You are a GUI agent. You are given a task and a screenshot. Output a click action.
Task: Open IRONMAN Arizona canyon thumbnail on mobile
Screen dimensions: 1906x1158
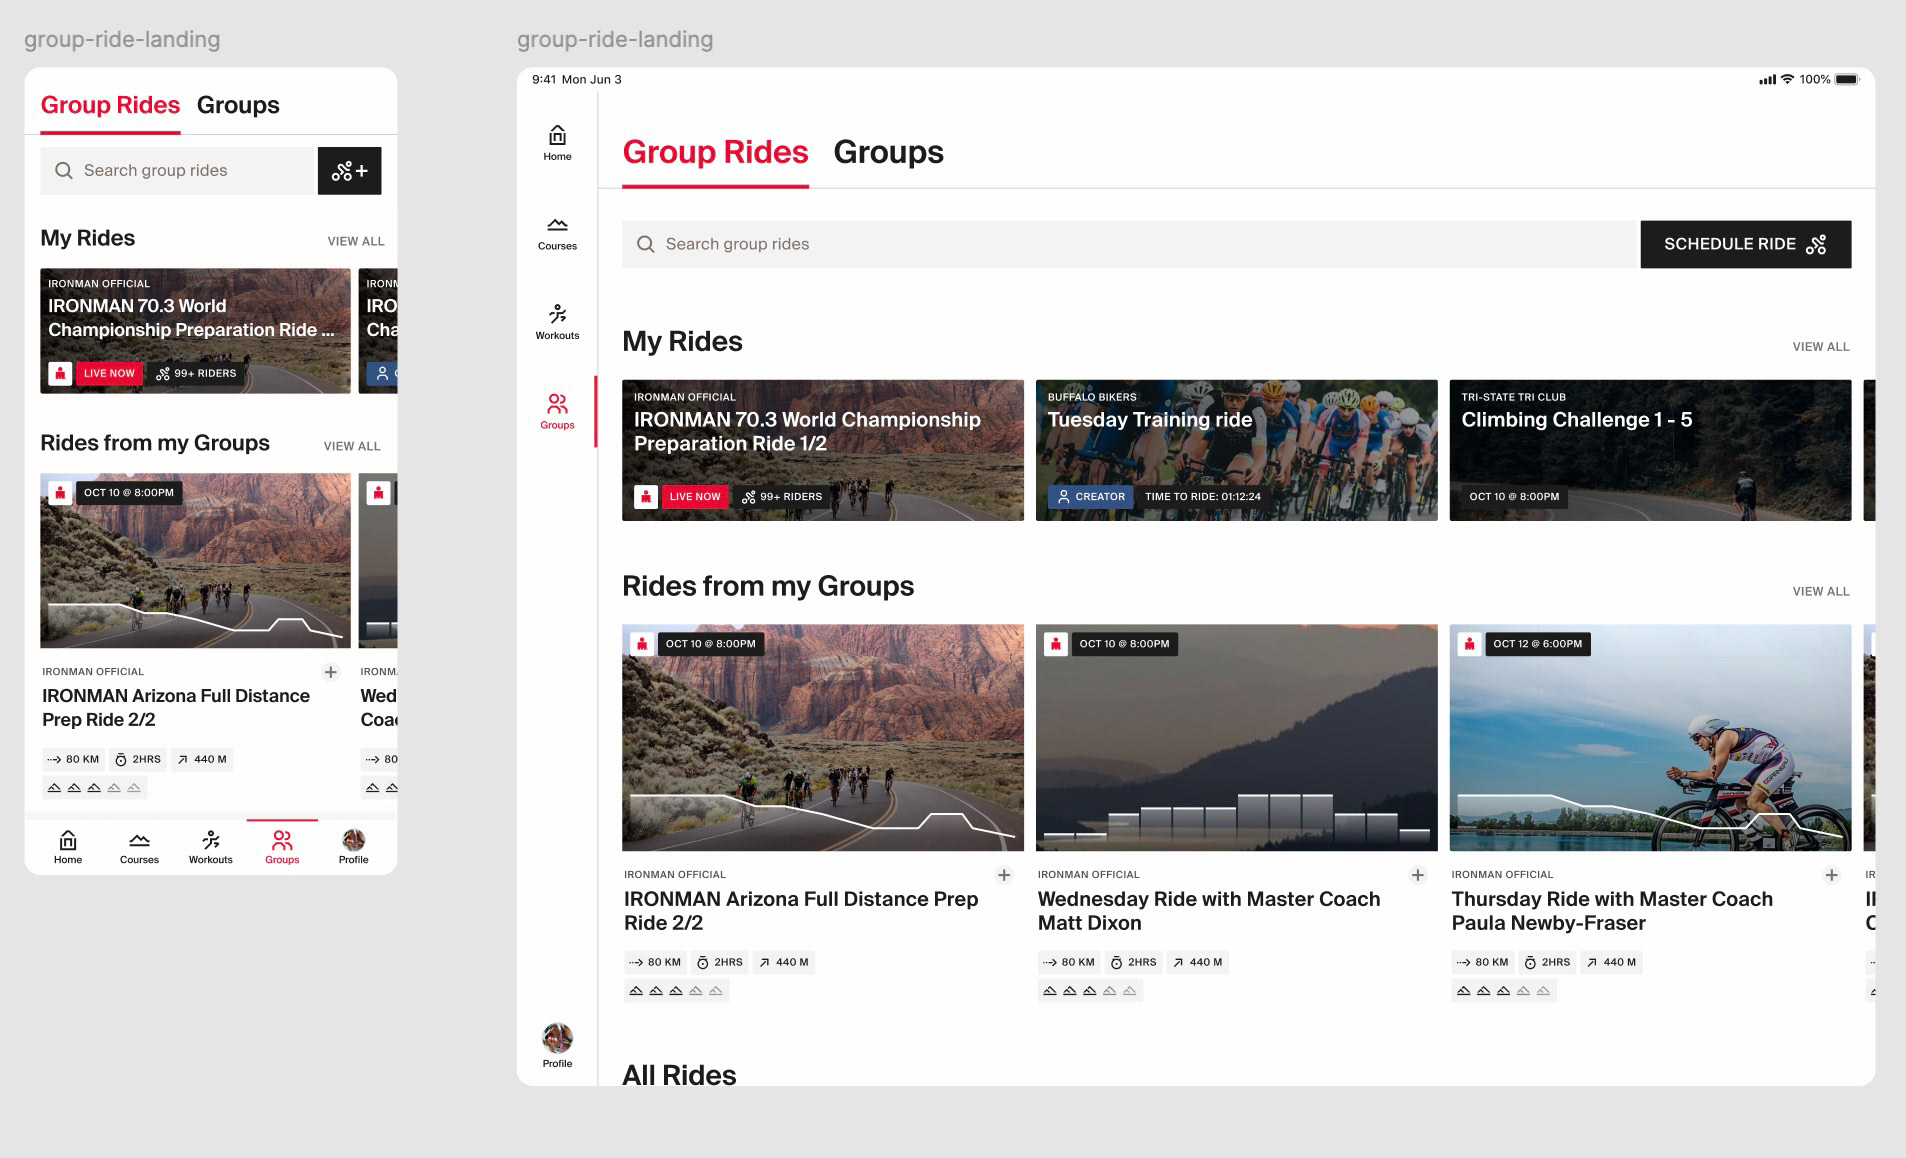(195, 560)
